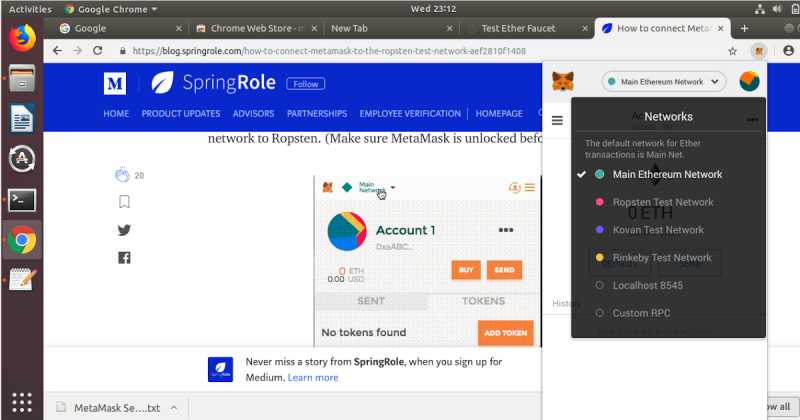Viewport: 800px width, 420px height.
Task: Bookmark this page with star icon
Action: 733,51
